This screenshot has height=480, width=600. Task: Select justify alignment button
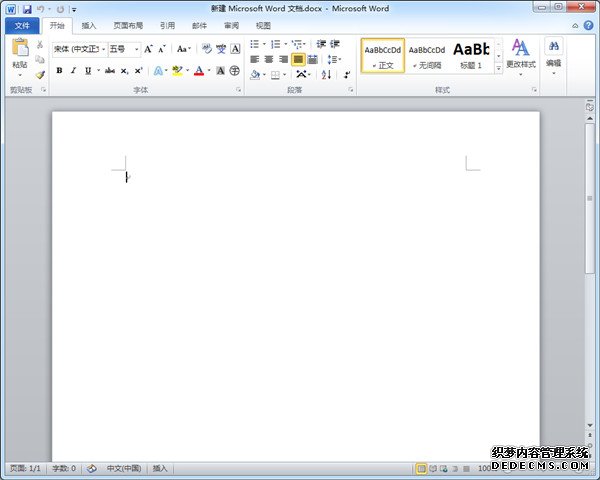point(298,59)
